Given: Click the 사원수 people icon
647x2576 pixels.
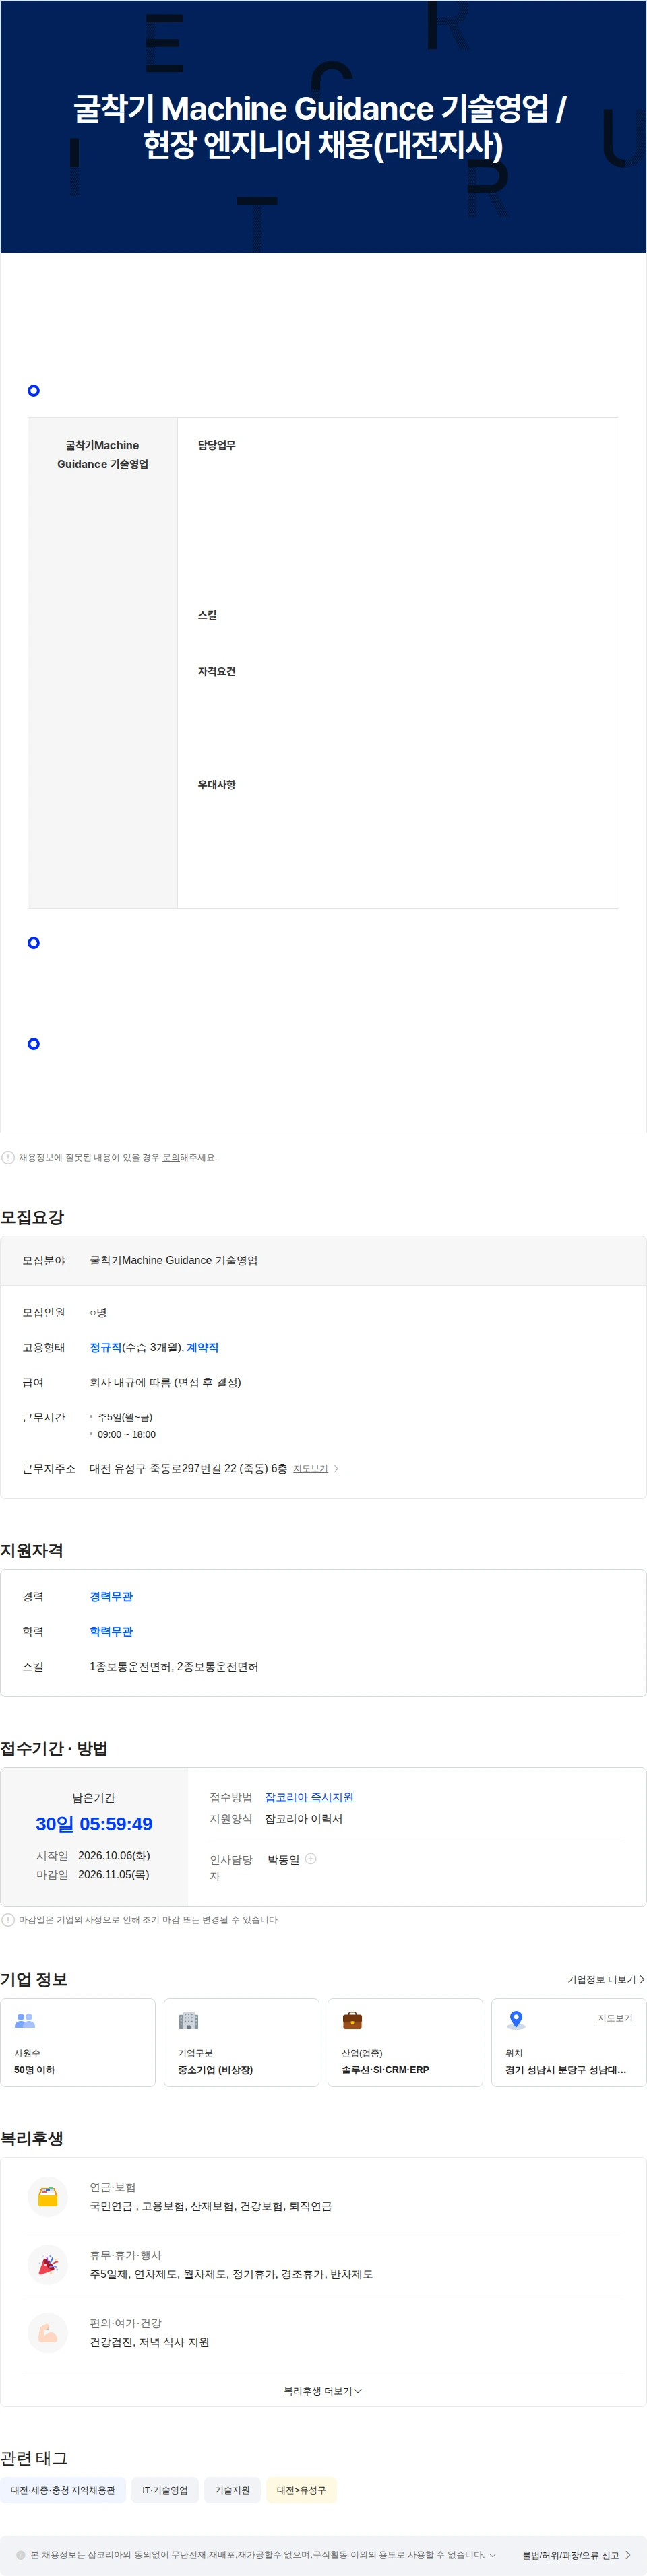Looking at the screenshot, I should pyautogui.click(x=25, y=2020).
